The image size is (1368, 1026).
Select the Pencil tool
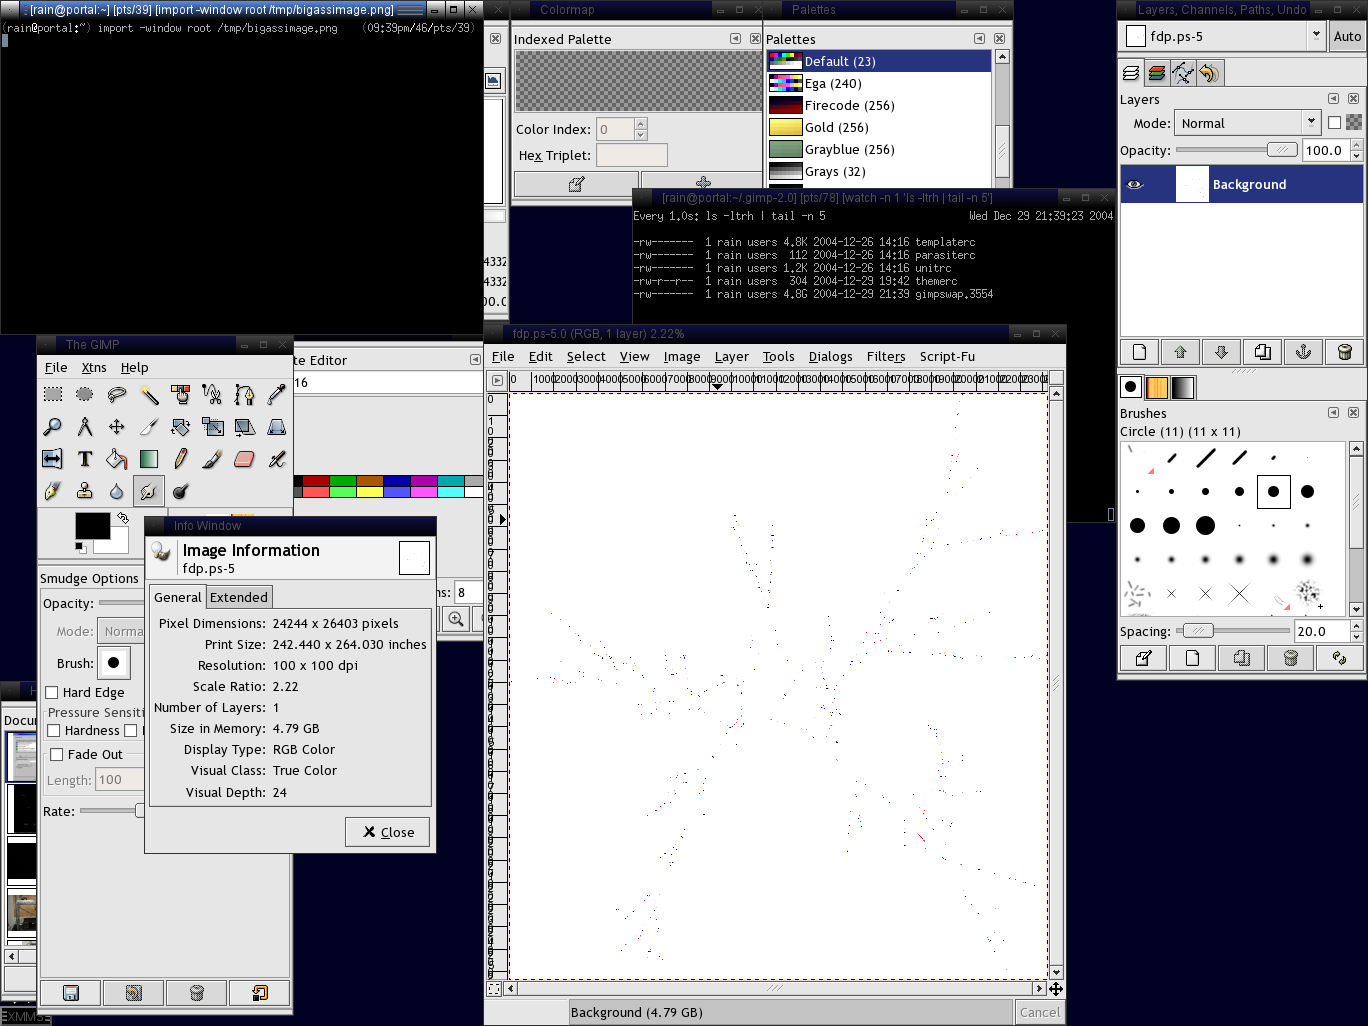[181, 459]
